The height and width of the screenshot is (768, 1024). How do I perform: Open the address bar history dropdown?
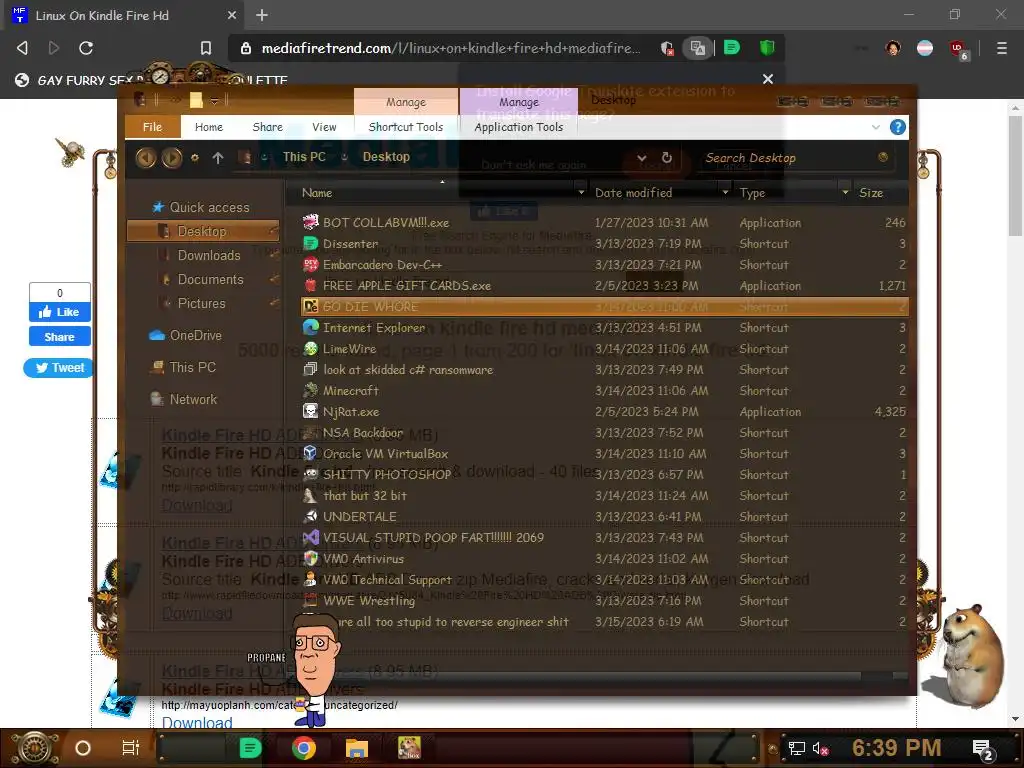[642, 157]
